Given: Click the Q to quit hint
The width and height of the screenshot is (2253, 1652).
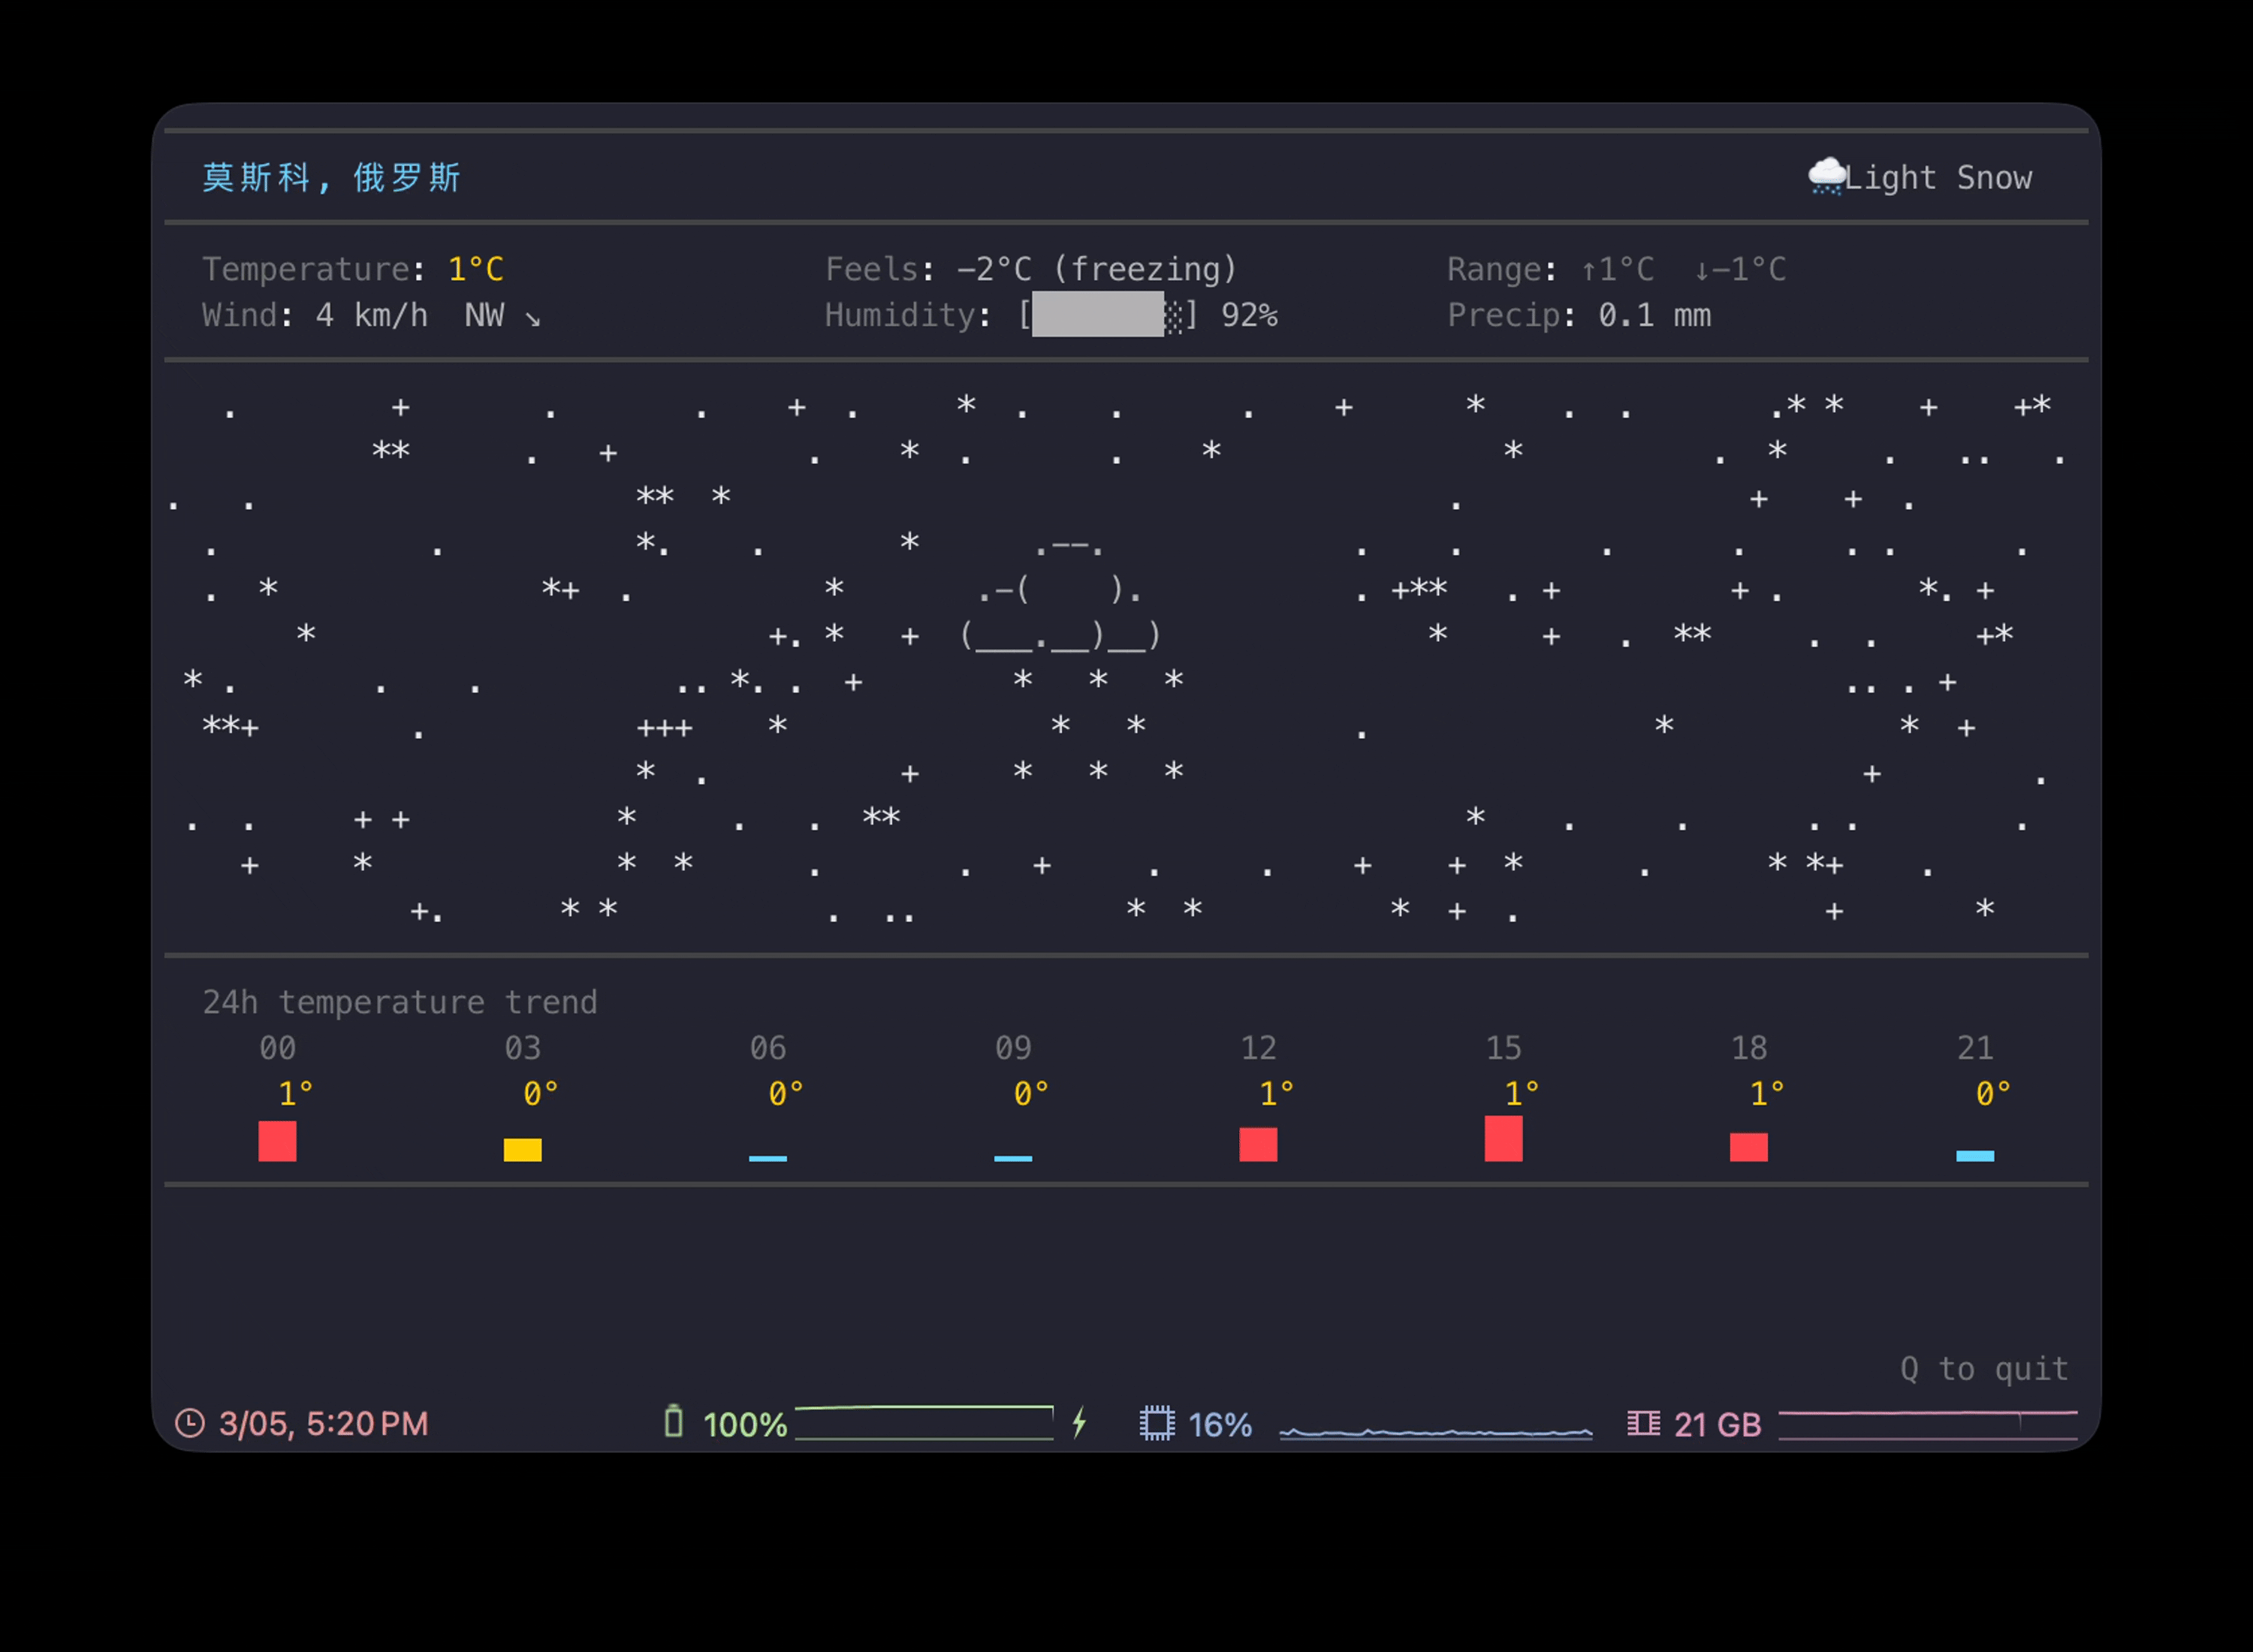Looking at the screenshot, I should tap(1984, 1368).
